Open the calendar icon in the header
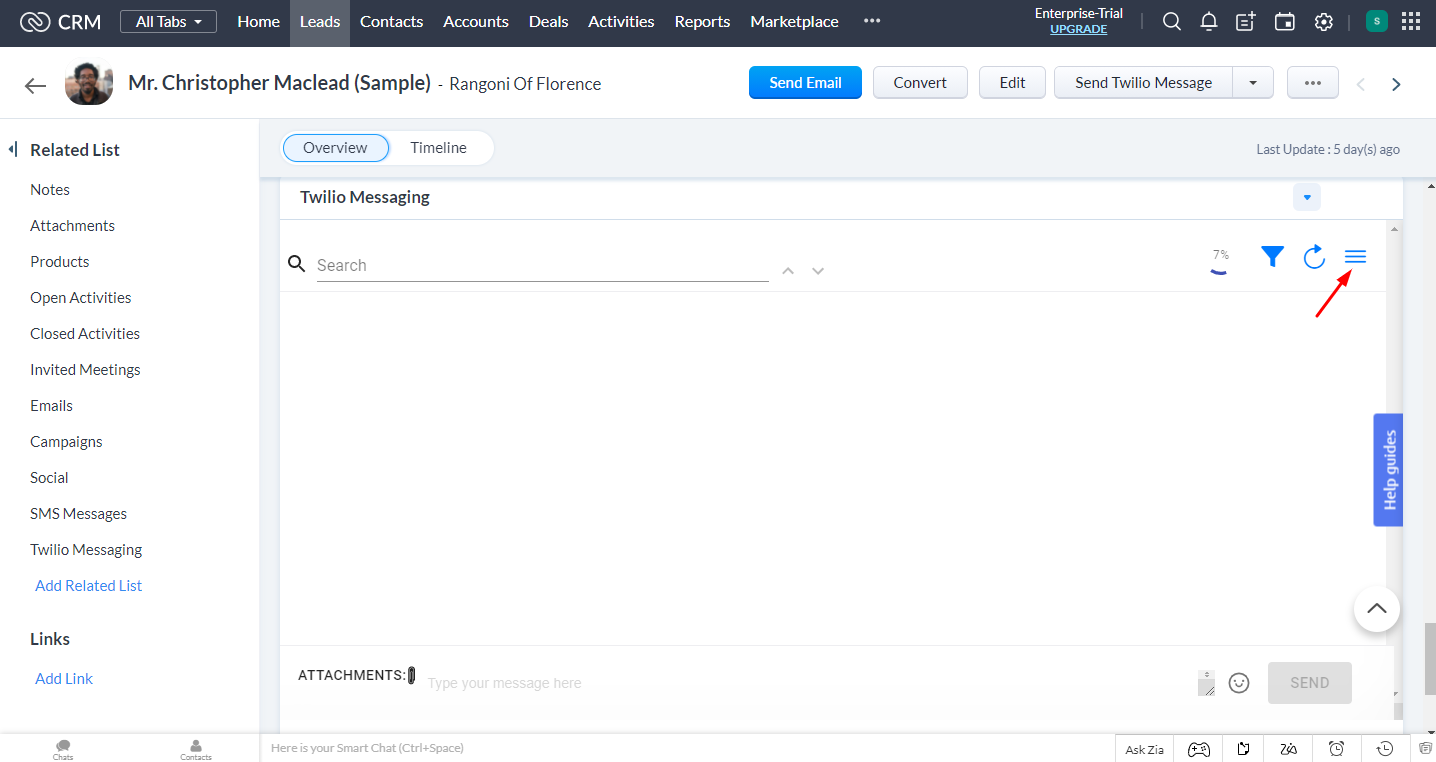1436x762 pixels. [x=1285, y=21]
